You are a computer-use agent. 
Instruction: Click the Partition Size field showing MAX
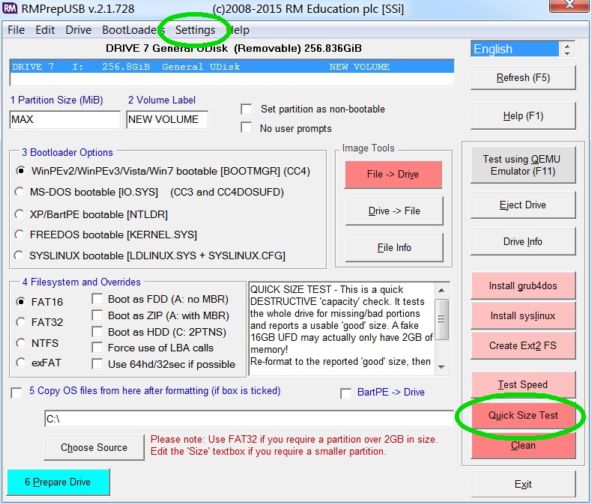[x=65, y=119]
